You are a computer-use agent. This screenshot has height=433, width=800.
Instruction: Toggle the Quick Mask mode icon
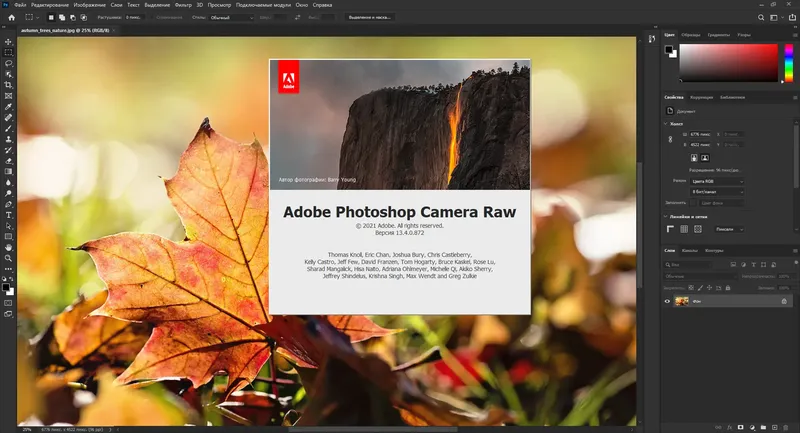pos(8,303)
